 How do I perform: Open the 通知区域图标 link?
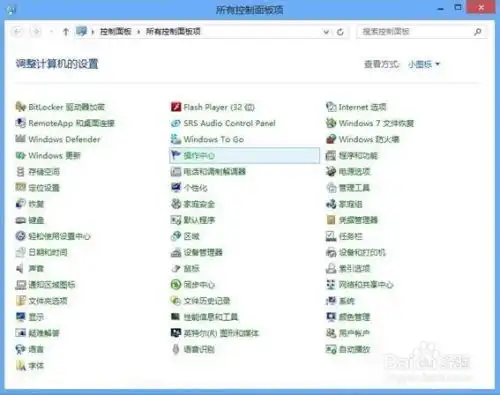pyautogui.click(x=52, y=284)
